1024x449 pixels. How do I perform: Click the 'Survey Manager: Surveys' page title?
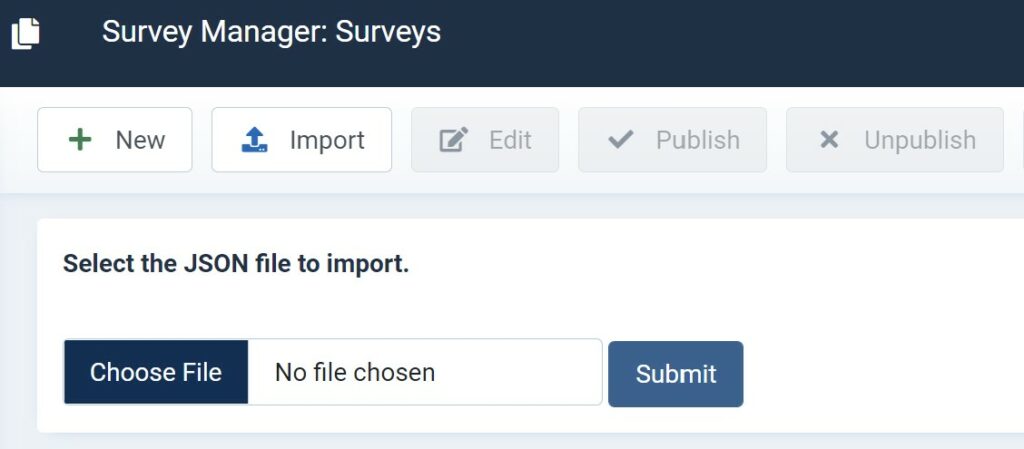(271, 32)
